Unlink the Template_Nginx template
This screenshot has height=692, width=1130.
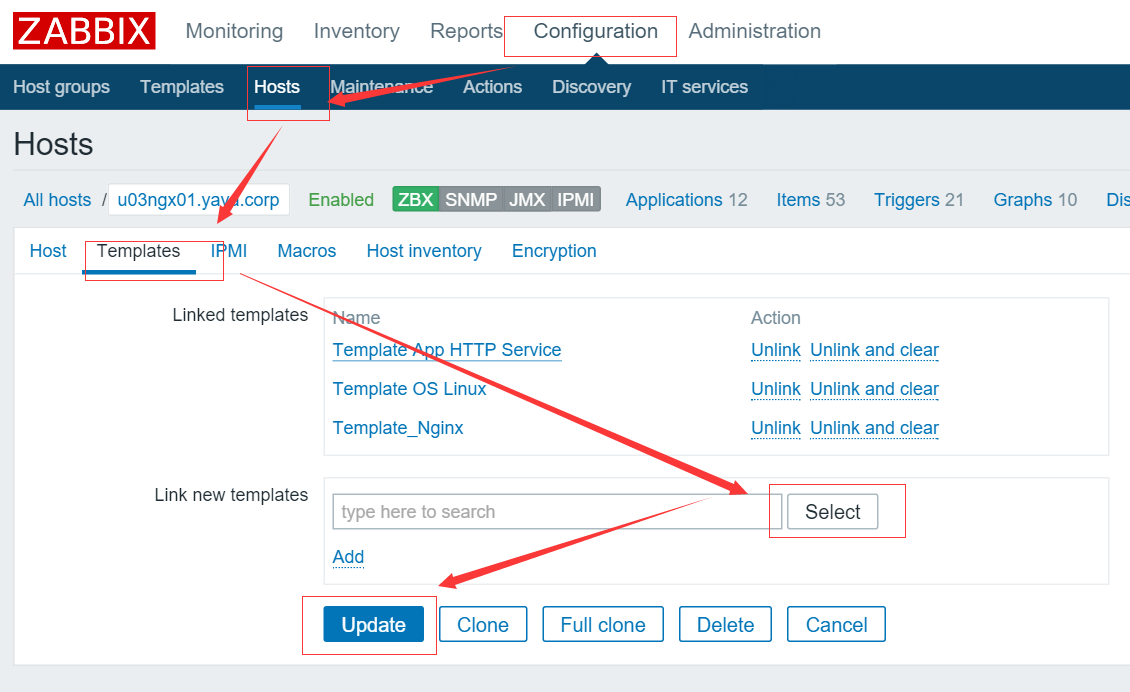point(776,428)
